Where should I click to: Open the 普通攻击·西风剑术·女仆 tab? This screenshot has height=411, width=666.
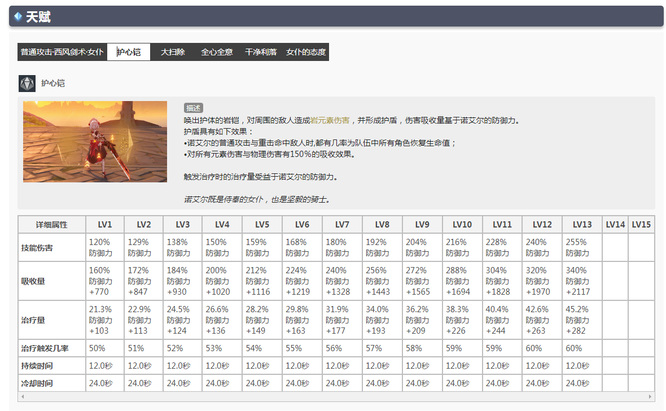(x=62, y=52)
